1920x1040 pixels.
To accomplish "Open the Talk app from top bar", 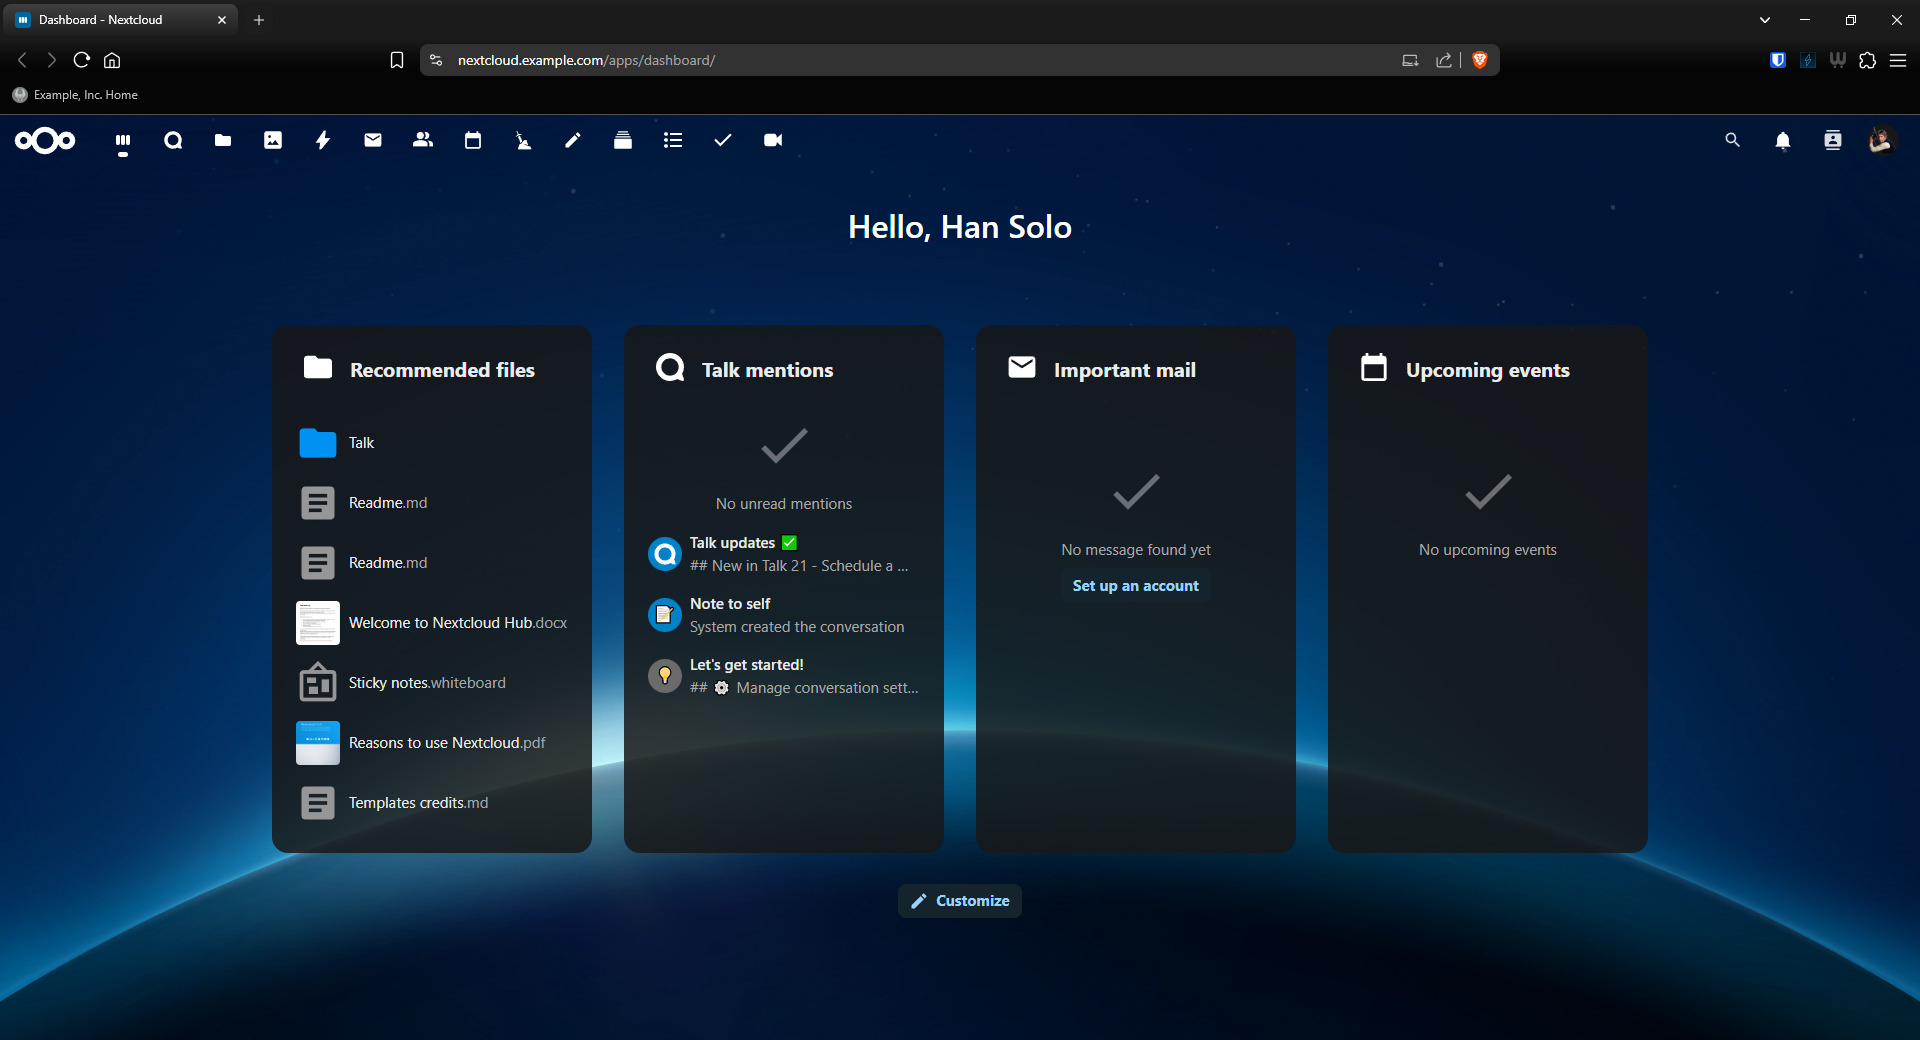I will (x=173, y=141).
